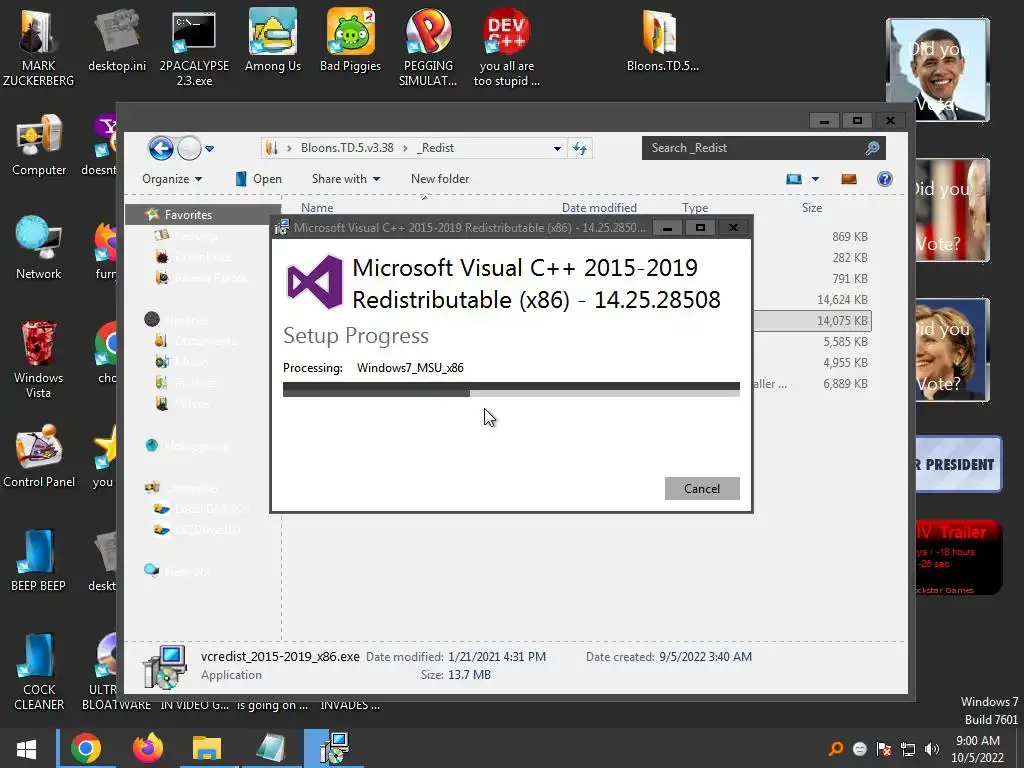This screenshot has width=1024, height=768.
Task: Open Firefox from the taskbar
Action: click(148, 749)
